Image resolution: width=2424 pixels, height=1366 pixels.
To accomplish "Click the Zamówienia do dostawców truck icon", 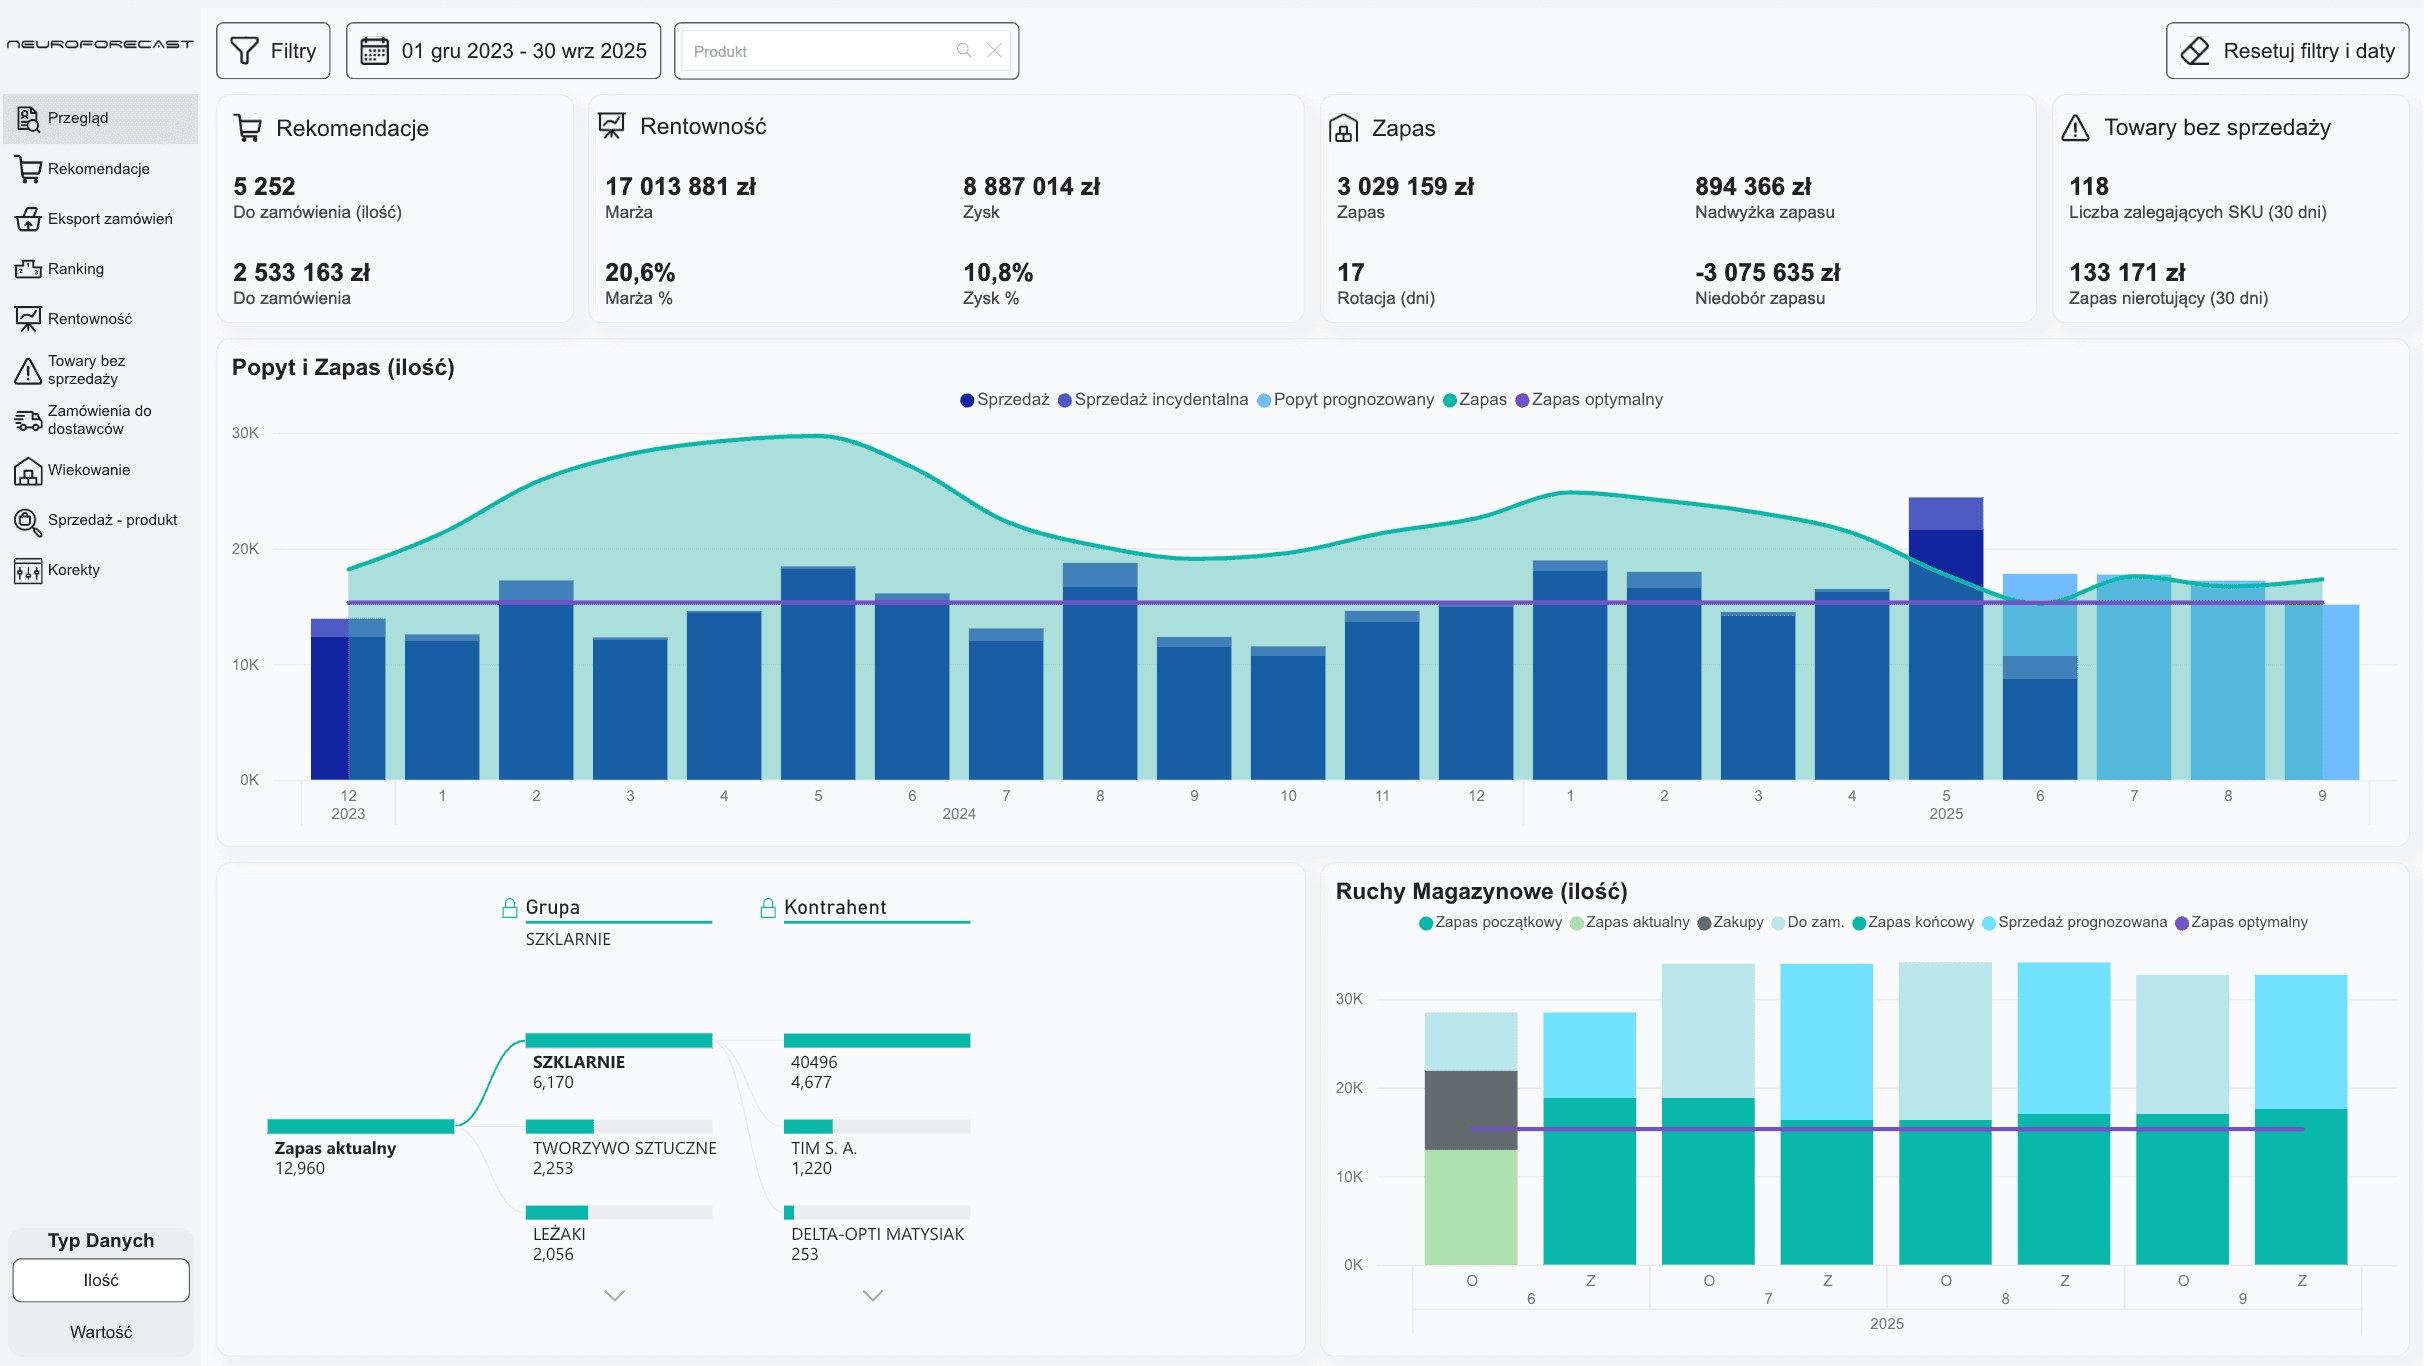I will 28,420.
